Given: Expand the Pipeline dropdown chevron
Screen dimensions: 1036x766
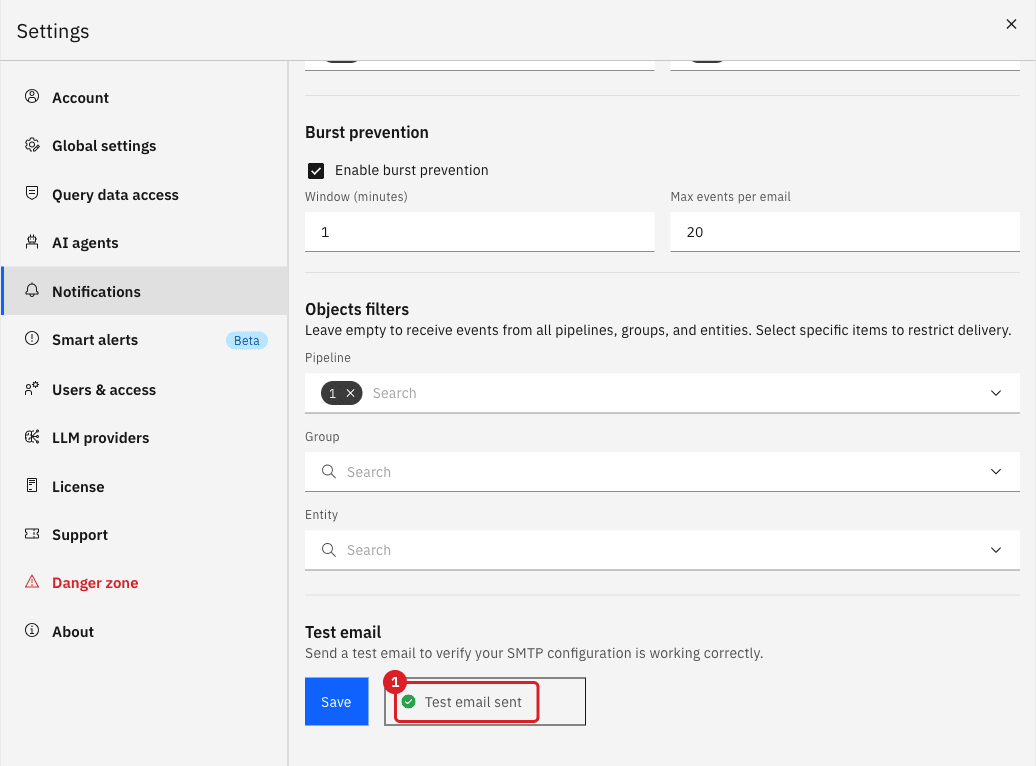Looking at the screenshot, I should click(x=996, y=393).
